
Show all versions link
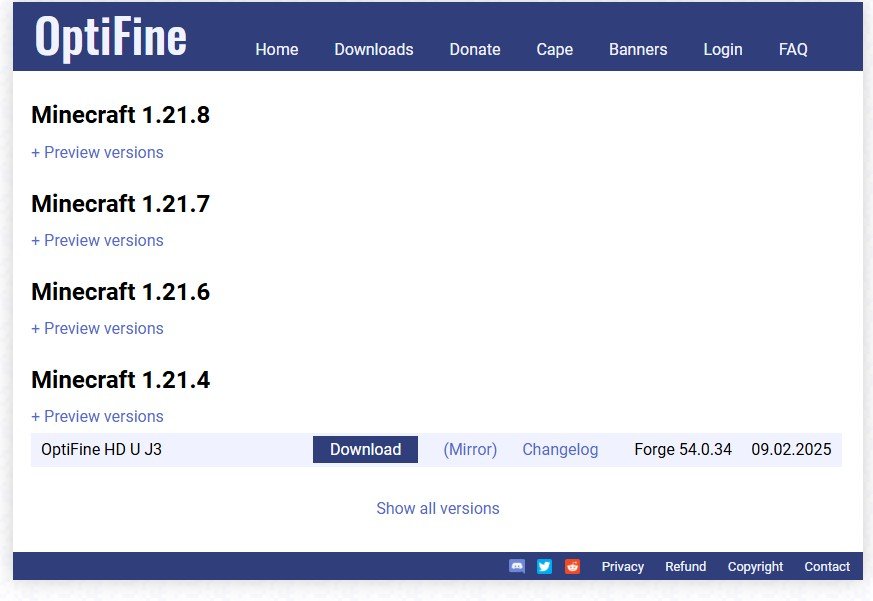coord(438,509)
